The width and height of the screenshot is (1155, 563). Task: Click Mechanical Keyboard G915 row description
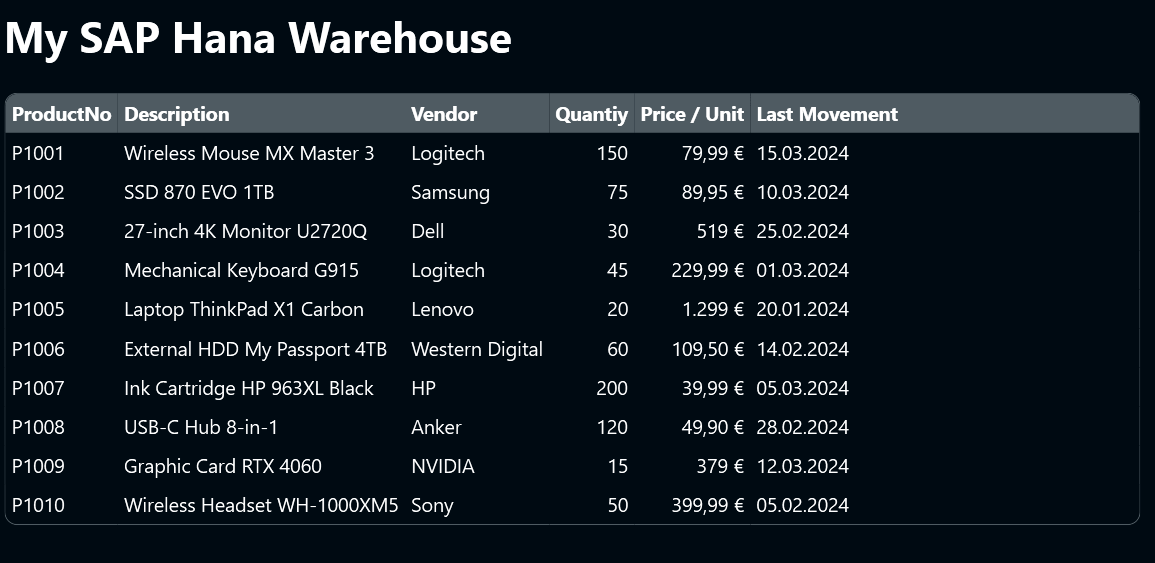[241, 271]
